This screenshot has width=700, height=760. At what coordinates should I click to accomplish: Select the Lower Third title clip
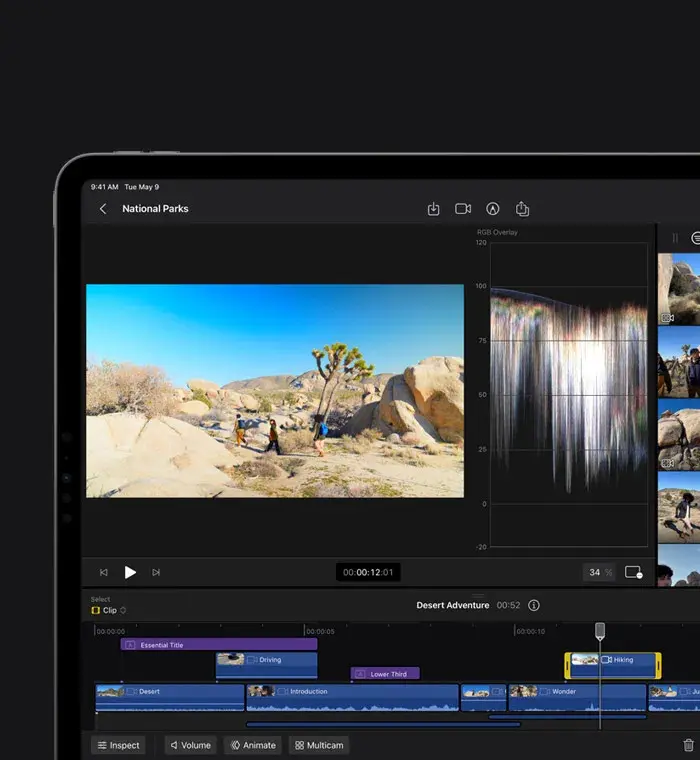point(385,674)
